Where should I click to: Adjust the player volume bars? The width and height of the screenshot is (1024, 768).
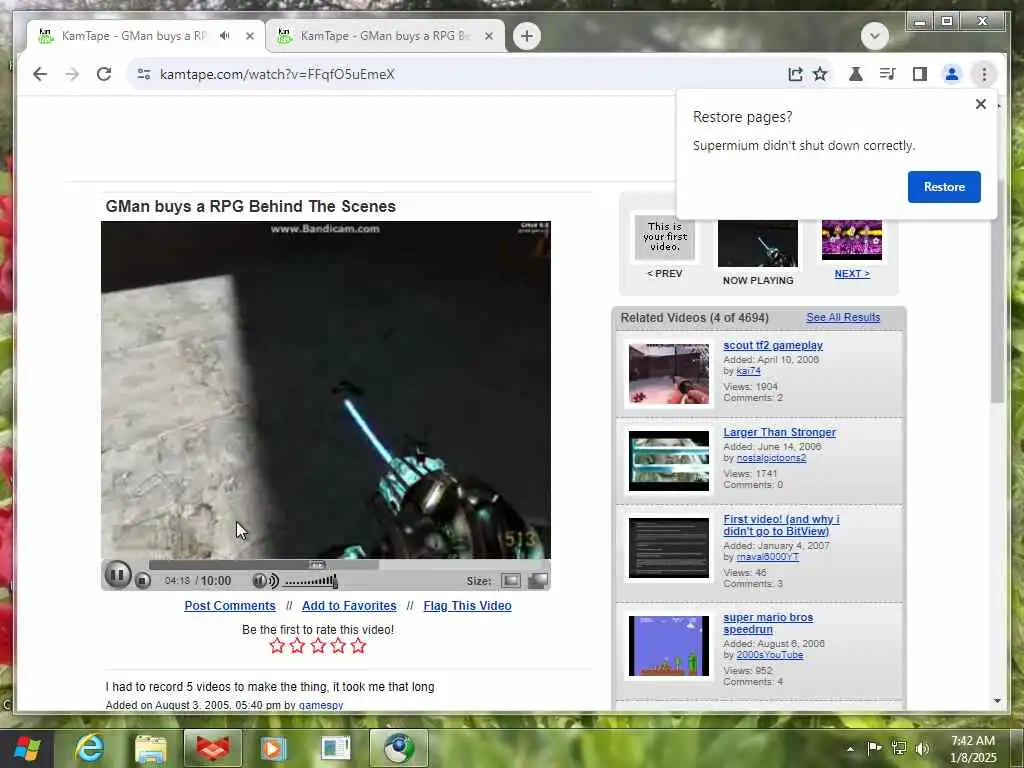311,581
